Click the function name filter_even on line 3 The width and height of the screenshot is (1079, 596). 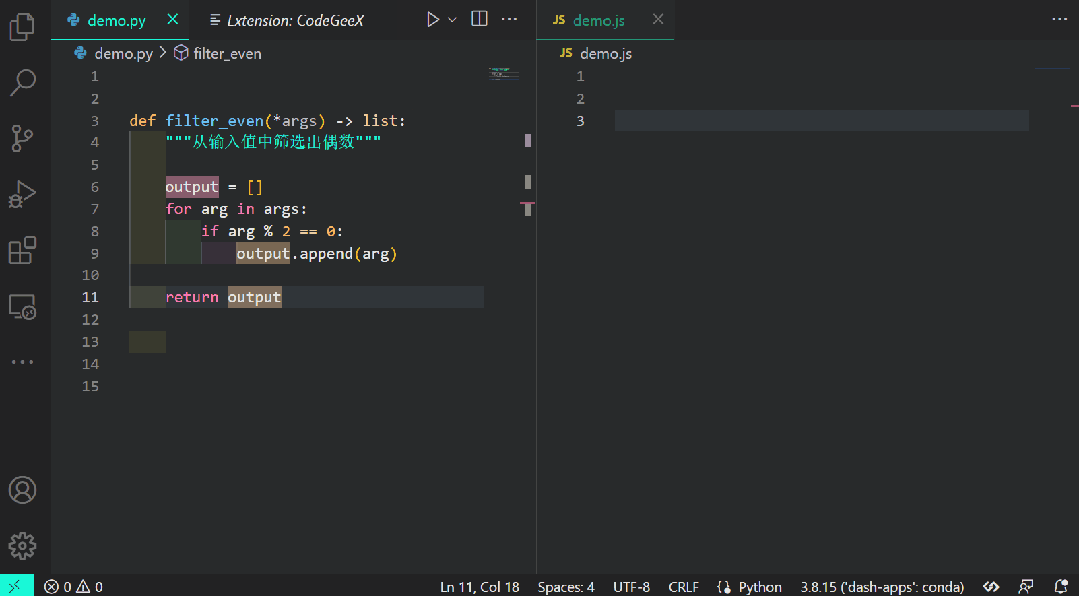click(x=215, y=120)
